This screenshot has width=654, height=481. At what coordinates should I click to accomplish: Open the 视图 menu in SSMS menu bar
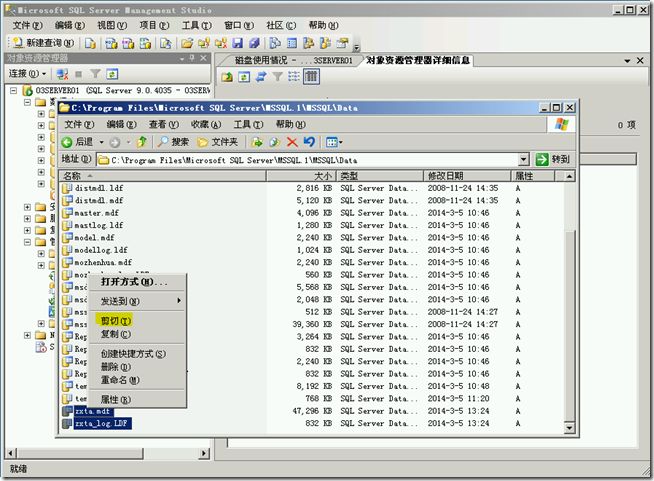112,25
